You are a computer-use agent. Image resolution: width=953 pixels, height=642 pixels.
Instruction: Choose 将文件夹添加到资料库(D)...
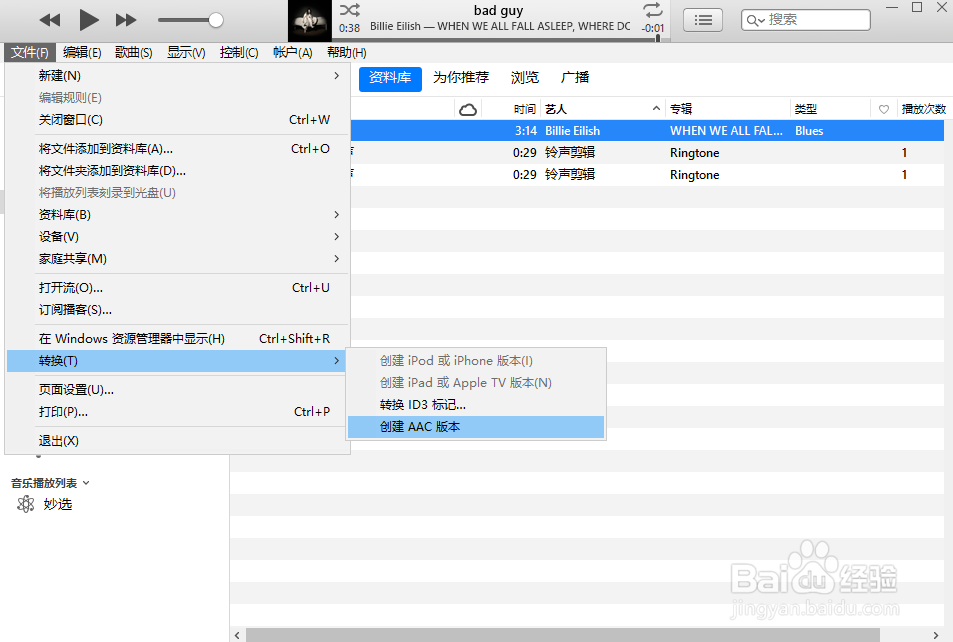point(177,171)
